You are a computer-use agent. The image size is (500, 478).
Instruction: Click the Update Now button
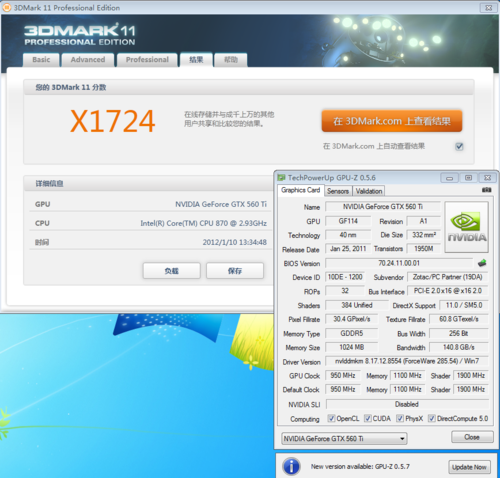(x=469, y=467)
